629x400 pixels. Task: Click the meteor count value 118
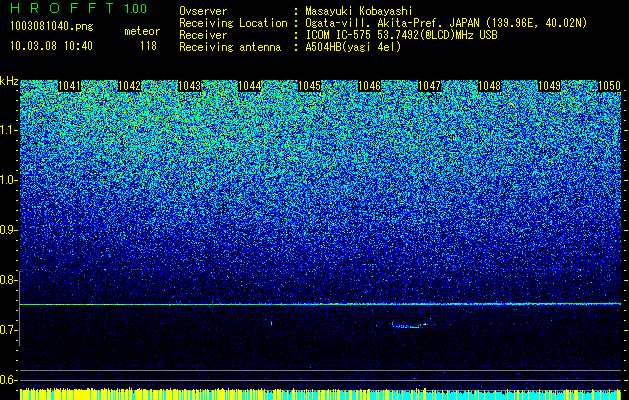click(x=148, y=46)
